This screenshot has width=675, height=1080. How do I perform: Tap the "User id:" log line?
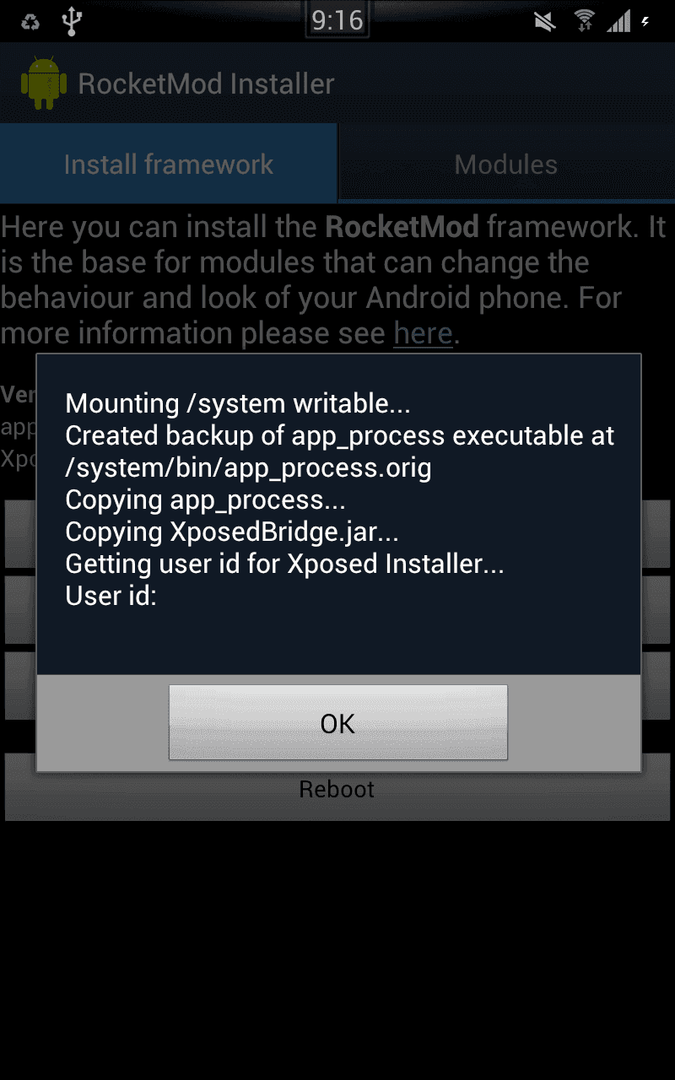tap(111, 595)
